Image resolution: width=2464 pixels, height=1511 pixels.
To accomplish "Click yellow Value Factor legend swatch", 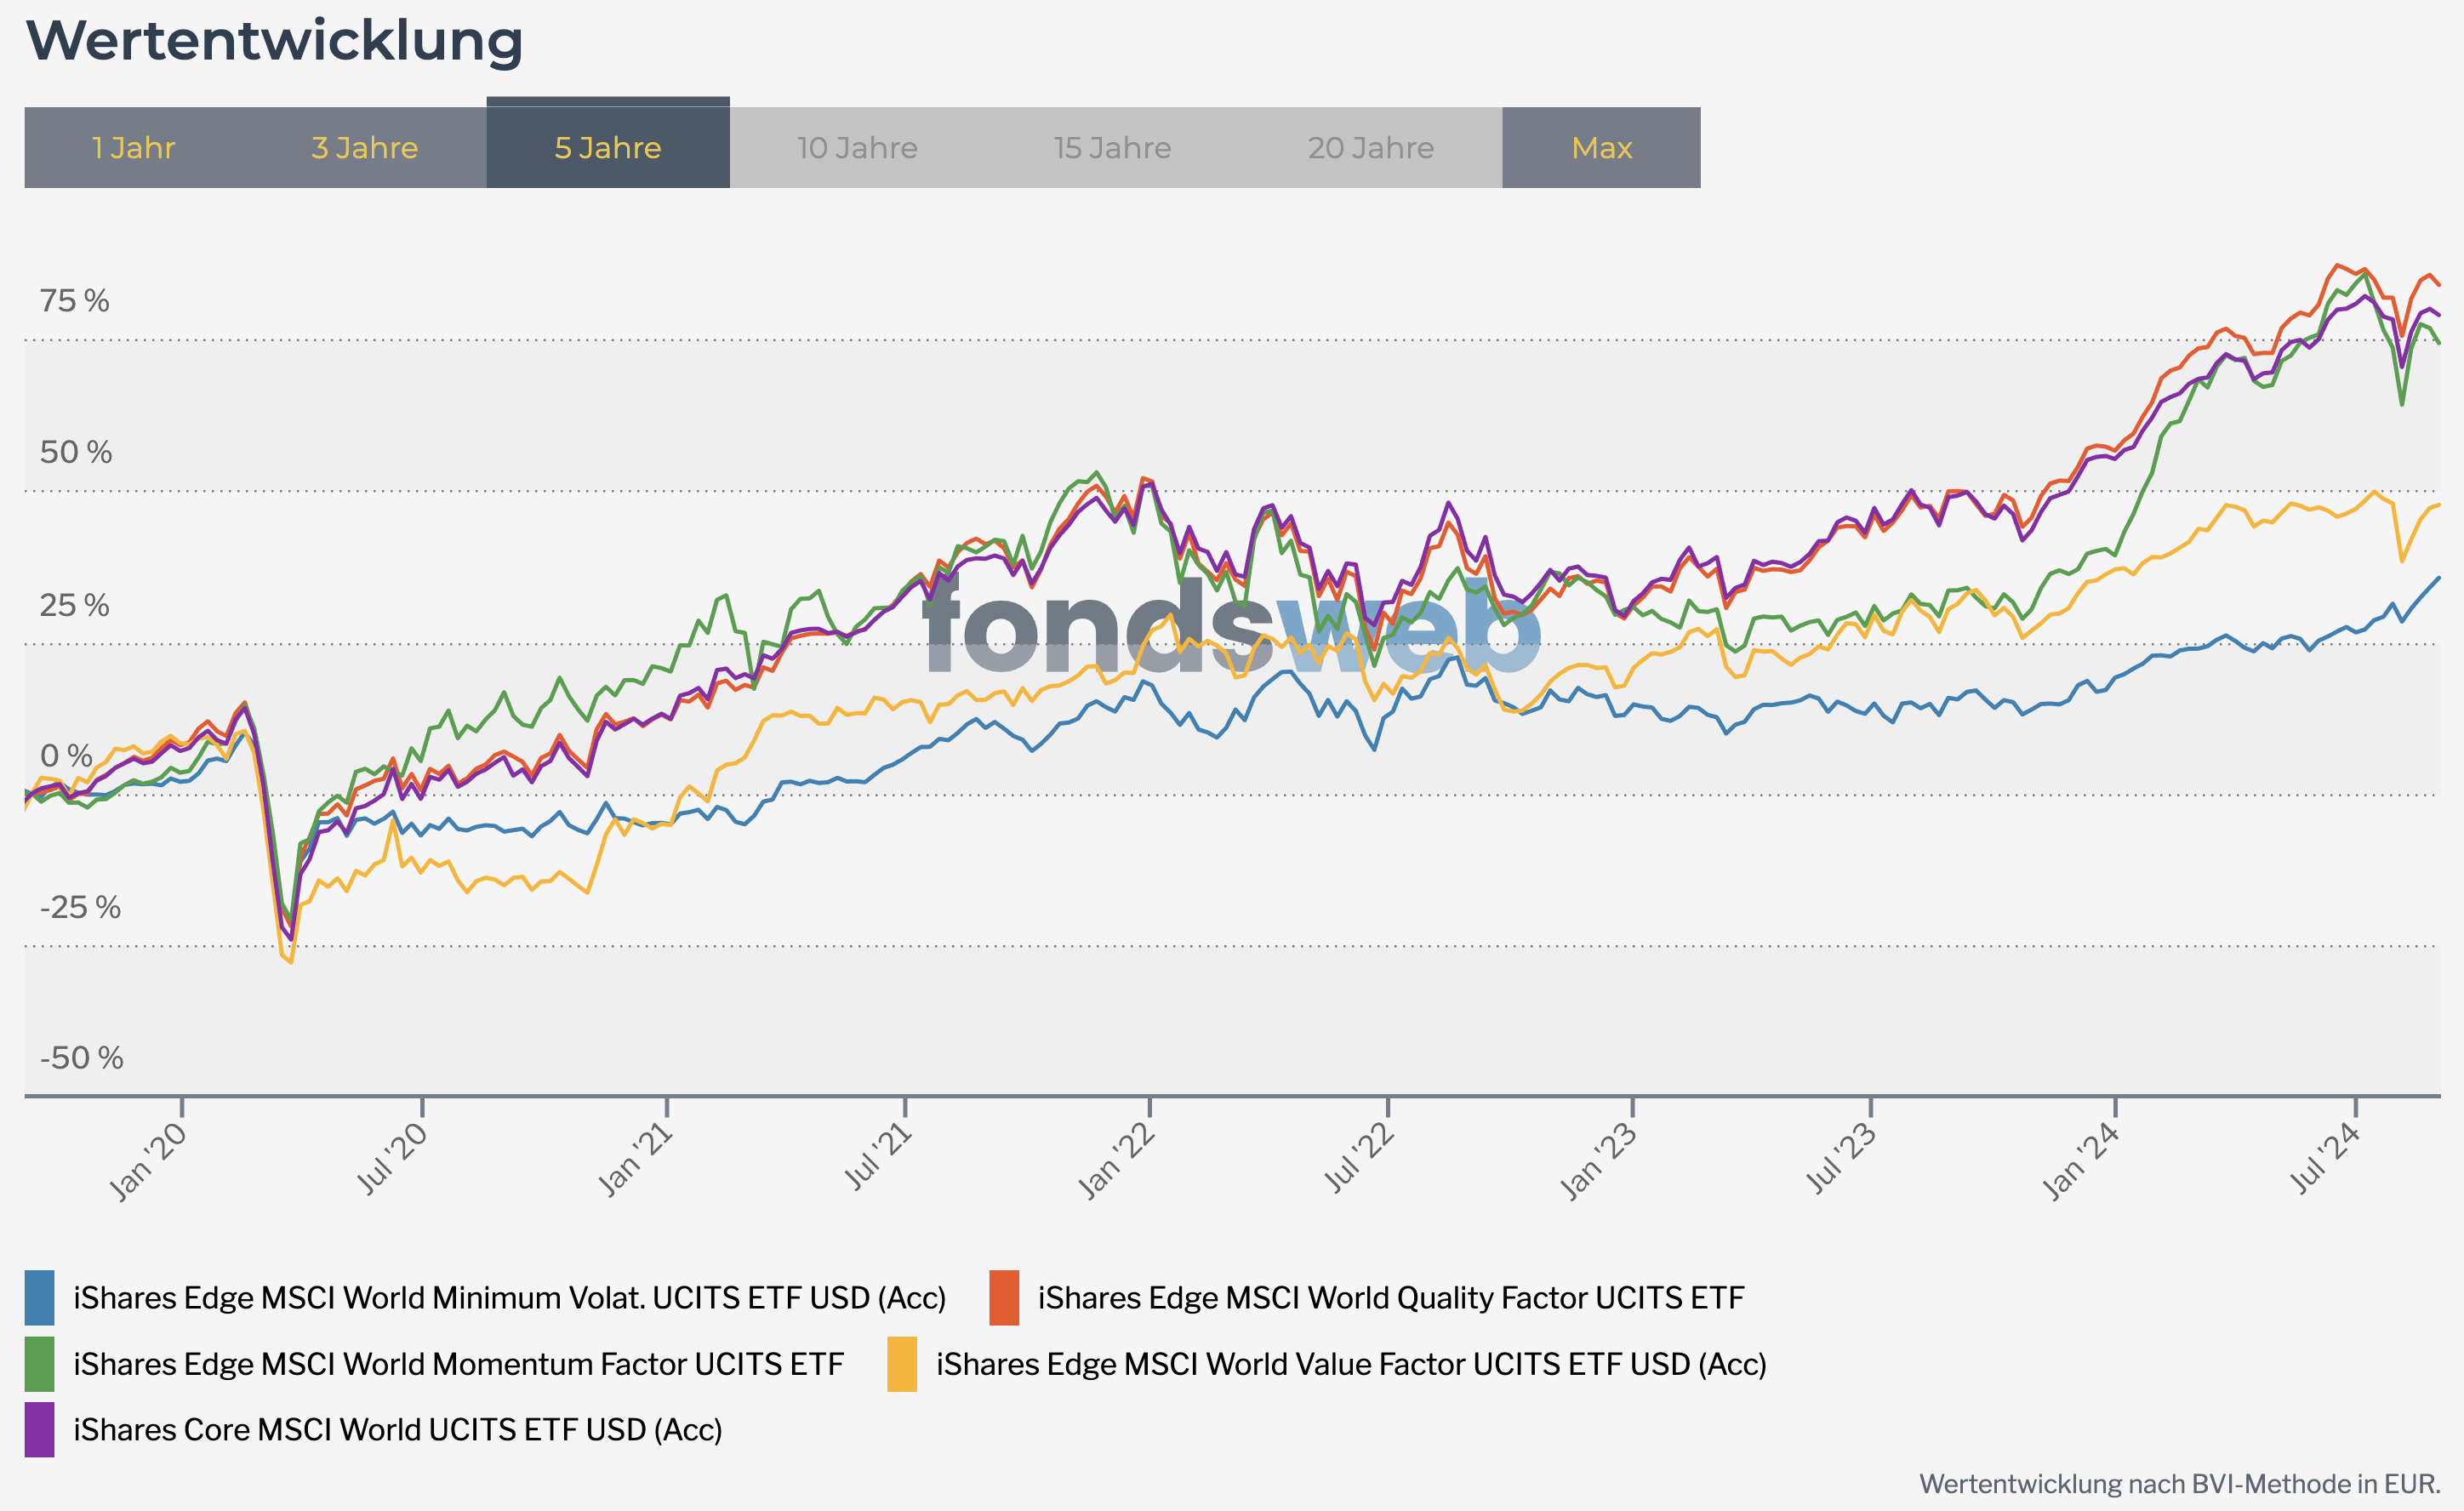I will click(x=902, y=1364).
